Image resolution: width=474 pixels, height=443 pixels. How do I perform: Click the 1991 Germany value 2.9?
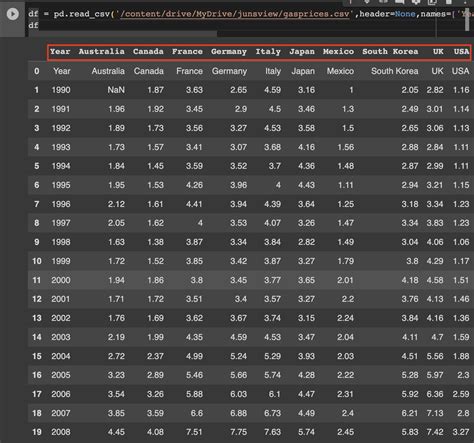coord(240,109)
